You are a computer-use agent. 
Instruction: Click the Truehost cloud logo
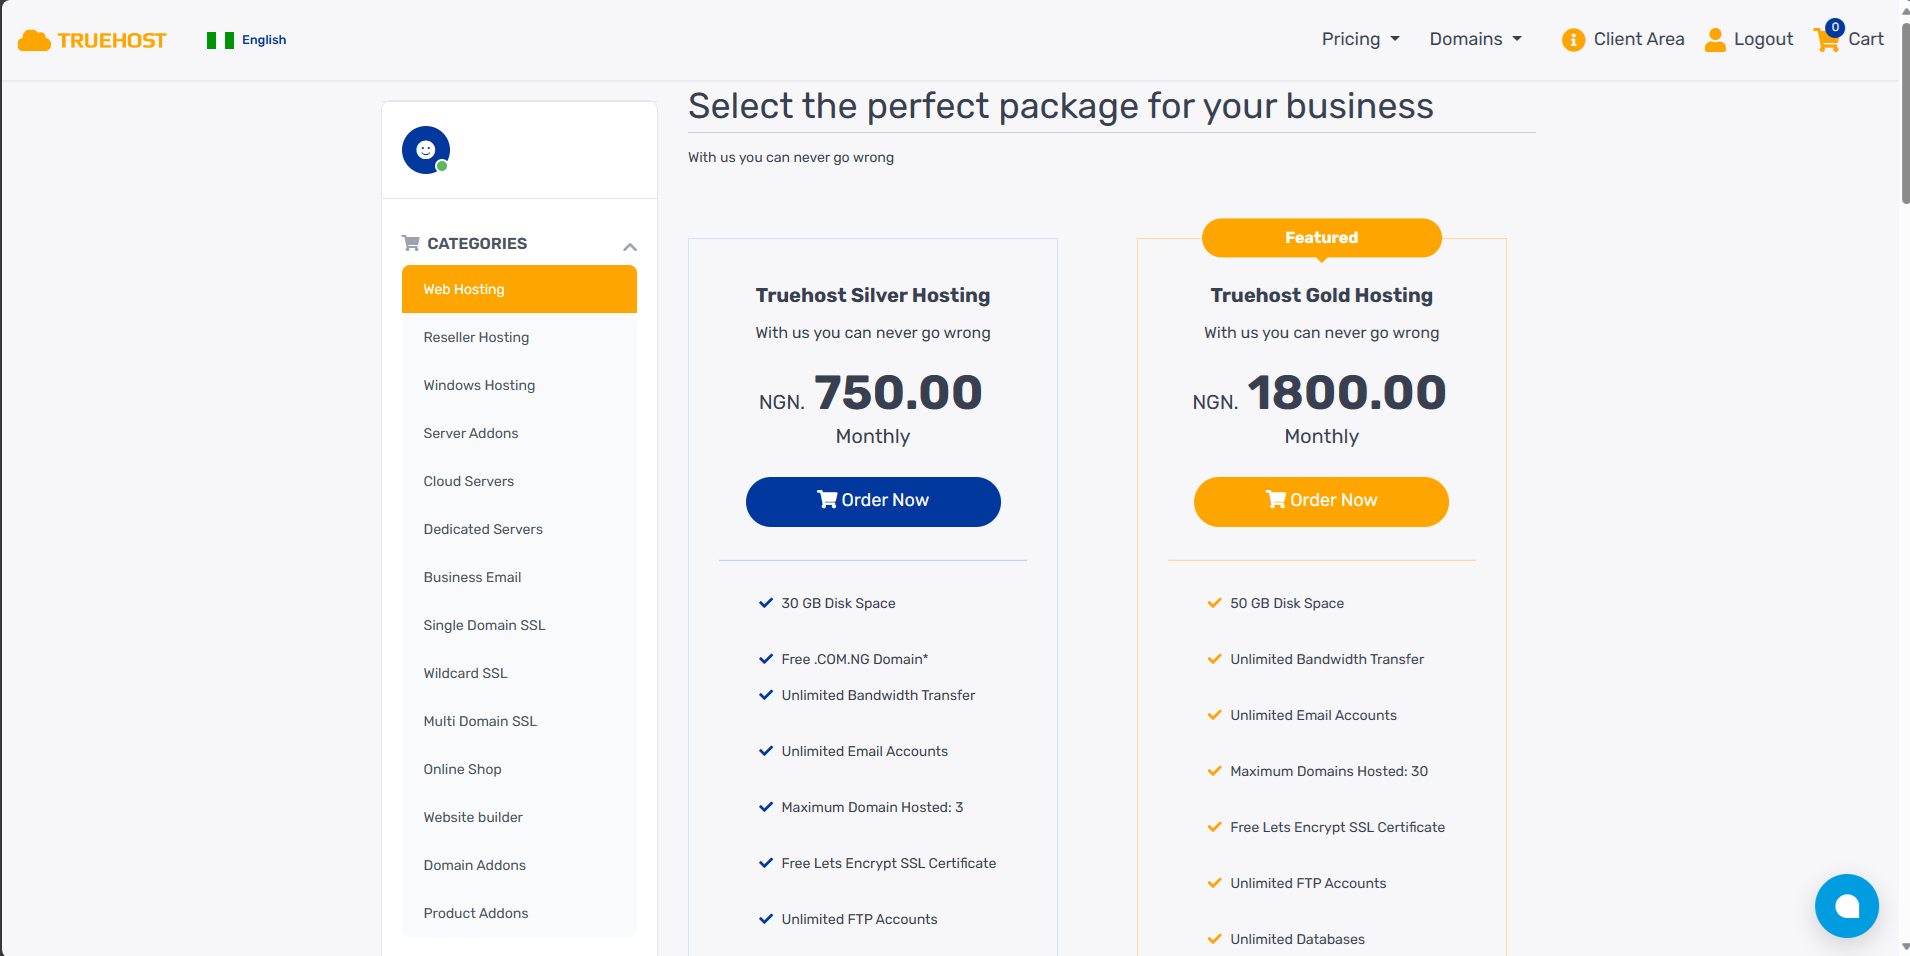pos(92,40)
